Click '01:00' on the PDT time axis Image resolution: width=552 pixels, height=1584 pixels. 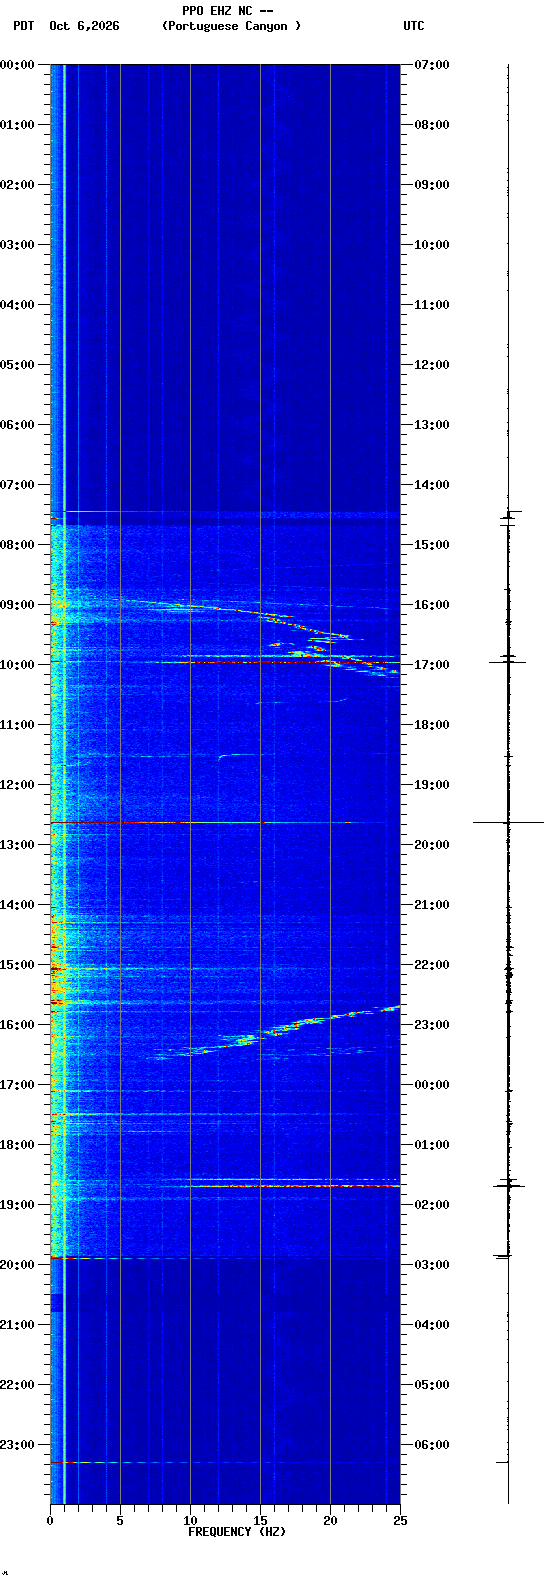pos(17,125)
